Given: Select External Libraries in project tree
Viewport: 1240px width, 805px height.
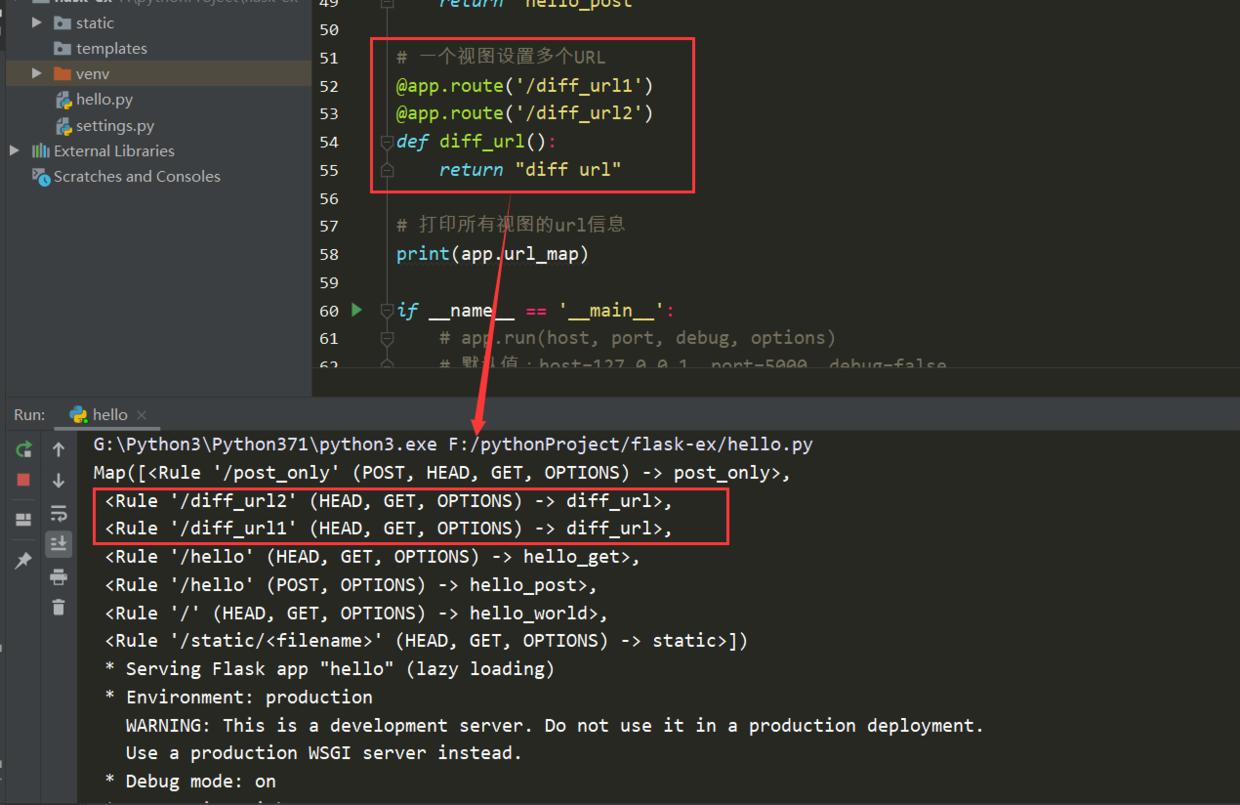Looking at the screenshot, I should point(114,150).
